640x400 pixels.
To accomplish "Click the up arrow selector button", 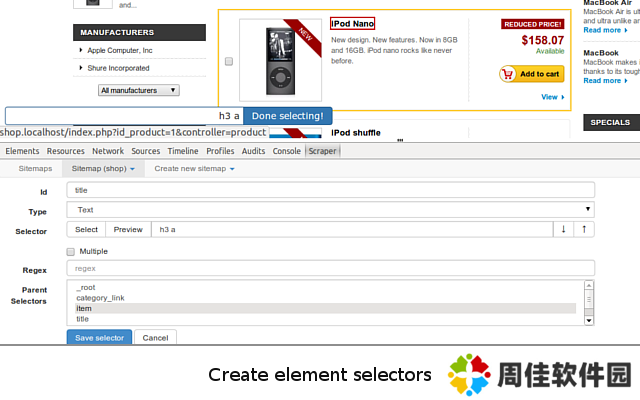I will [x=584, y=229].
